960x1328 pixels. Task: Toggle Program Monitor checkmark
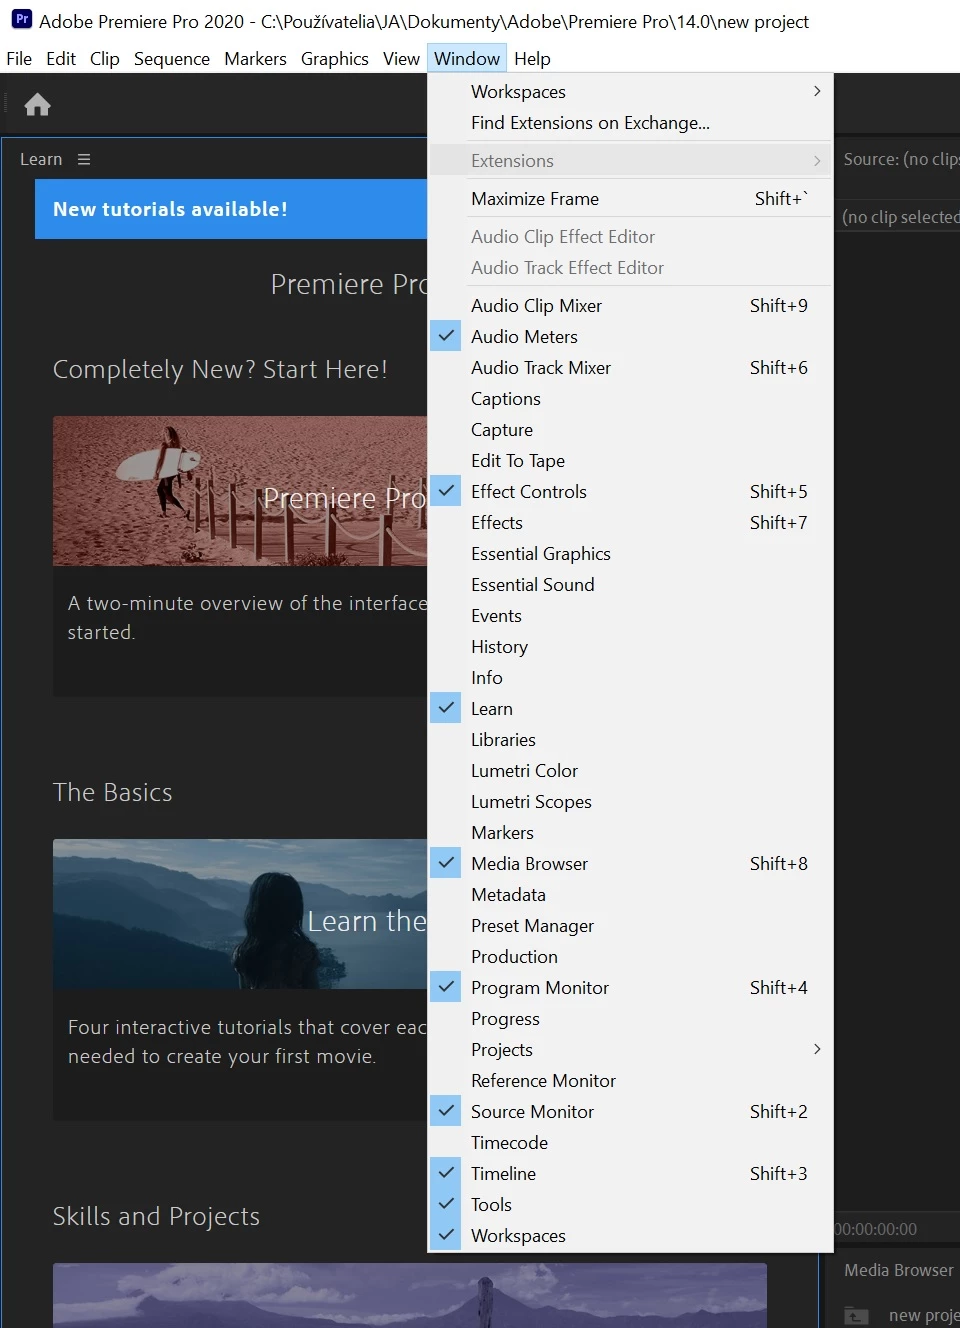coord(630,988)
